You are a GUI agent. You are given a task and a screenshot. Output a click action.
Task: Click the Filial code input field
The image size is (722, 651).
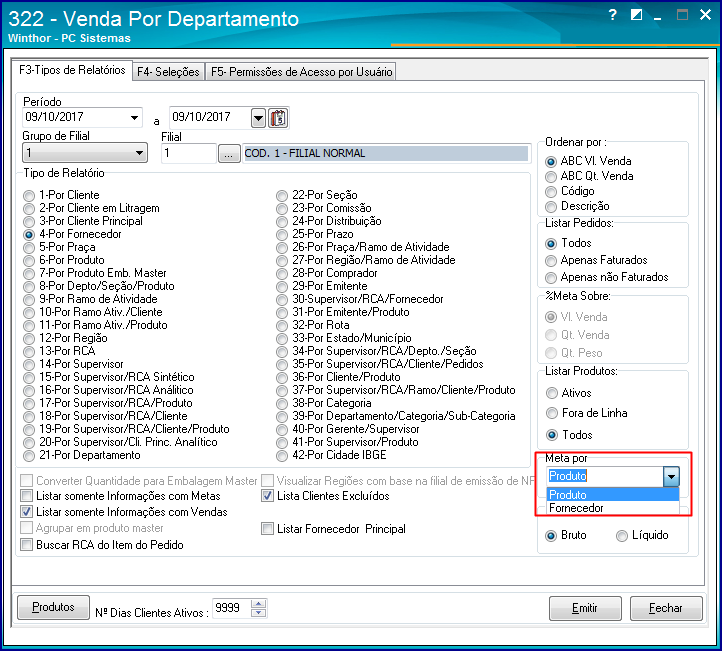click(188, 153)
